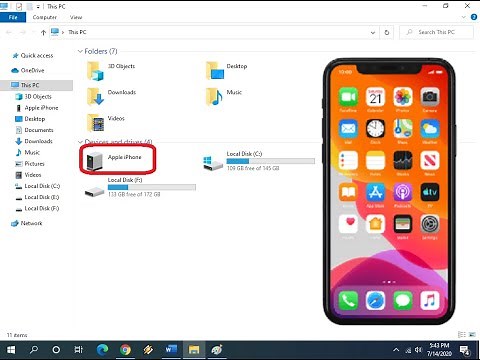Open Cortana circle on the taskbar

coord(56,350)
